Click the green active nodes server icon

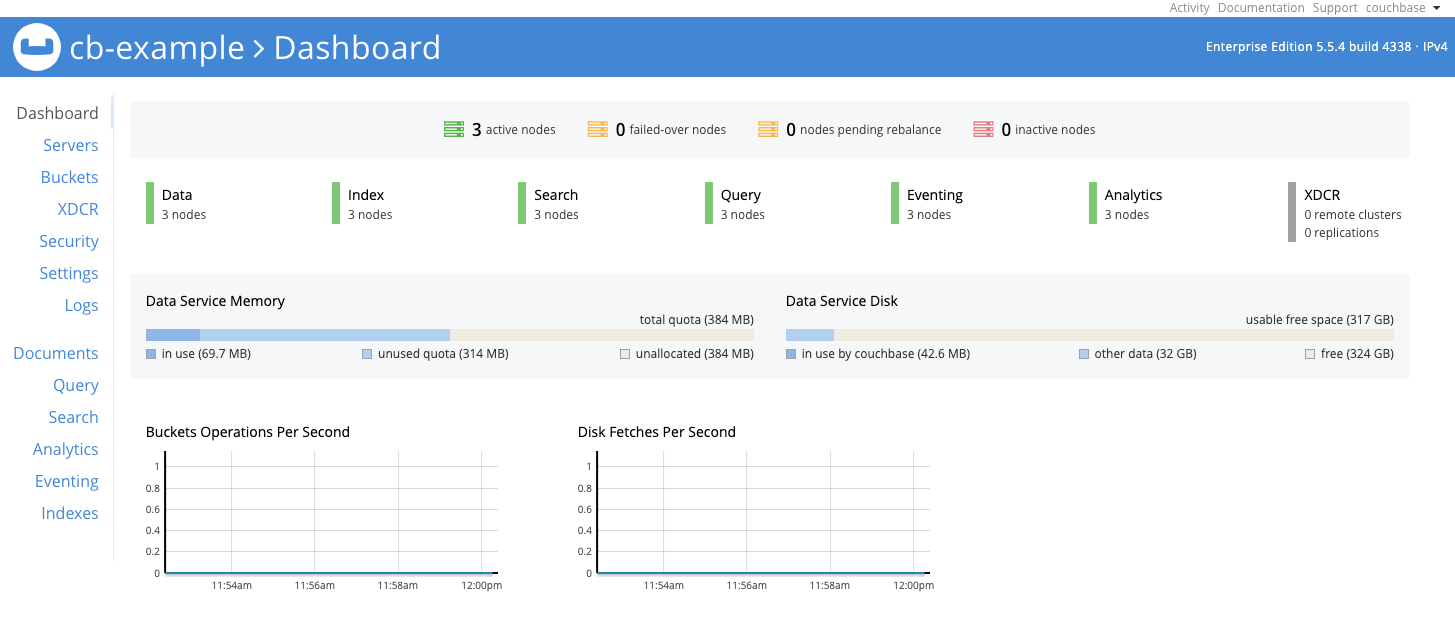click(454, 129)
